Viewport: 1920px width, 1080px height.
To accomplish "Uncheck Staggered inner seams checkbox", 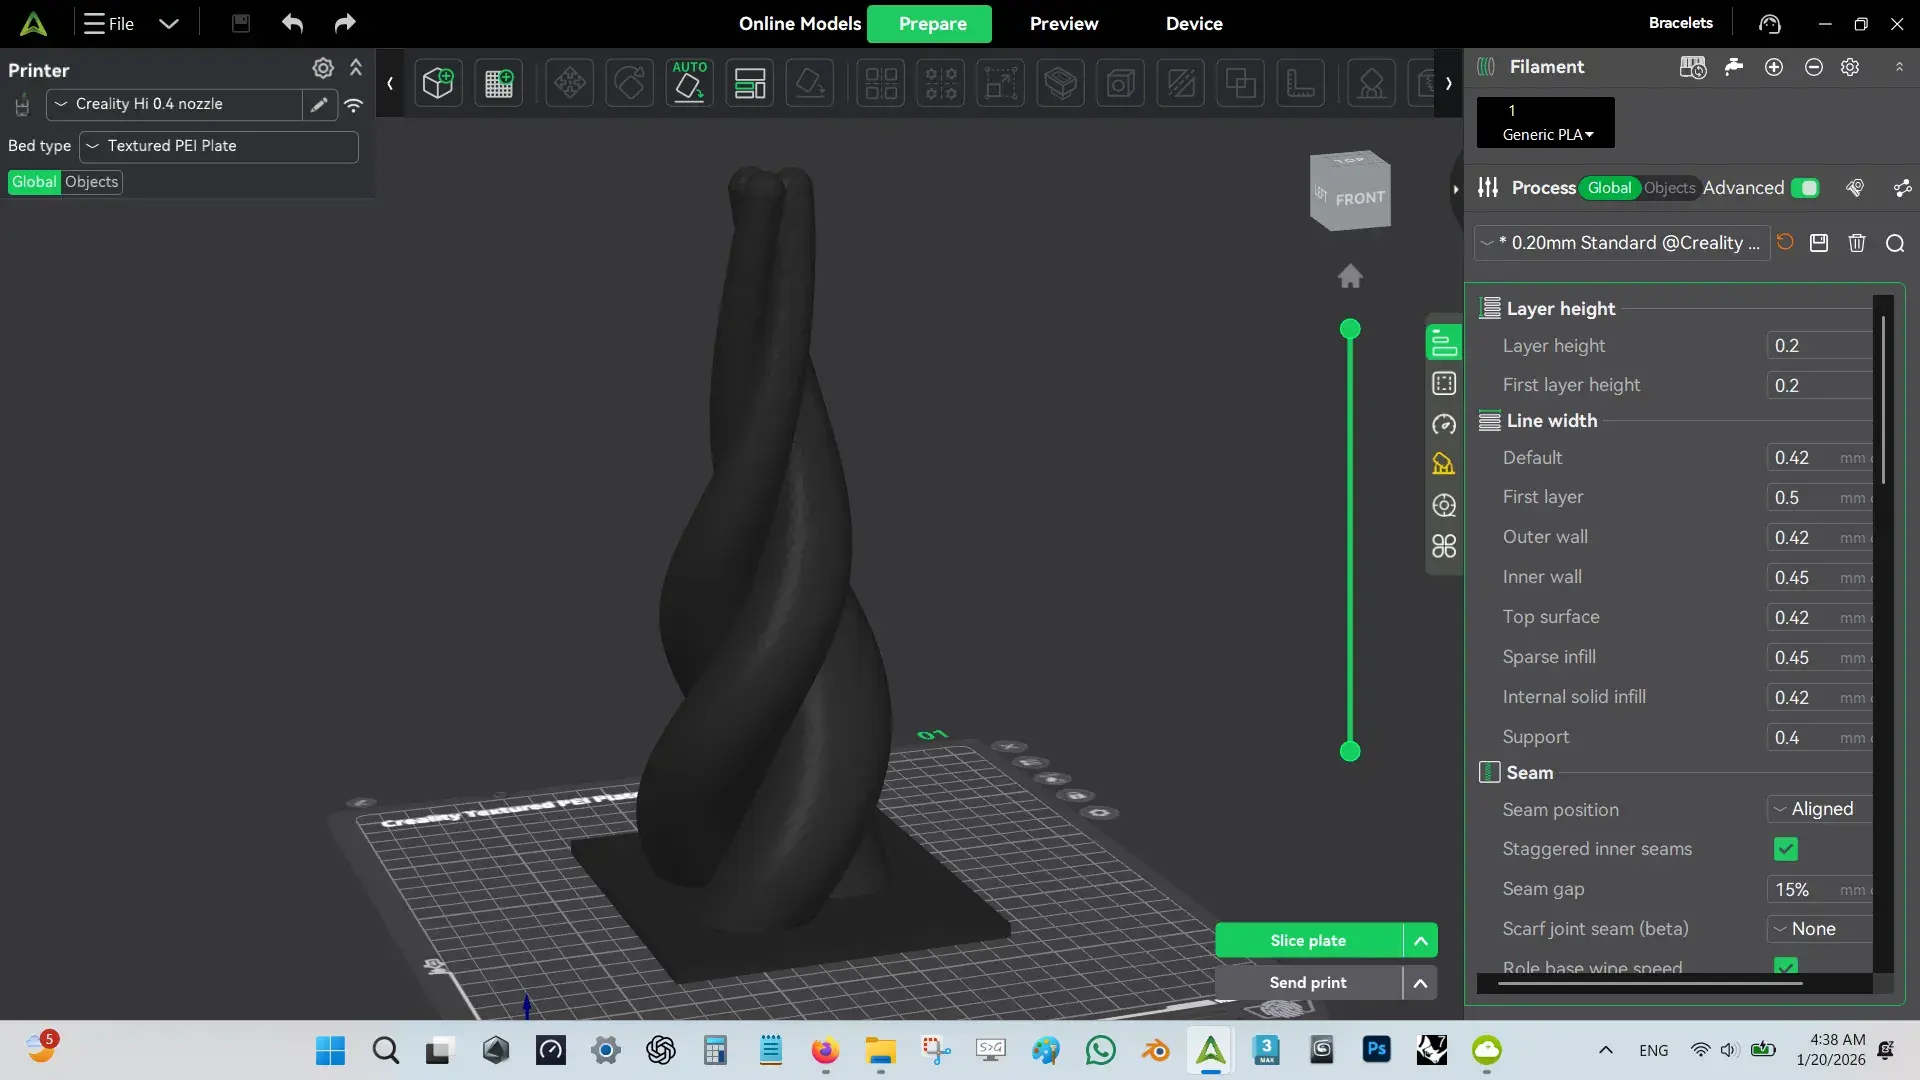I will point(1786,849).
